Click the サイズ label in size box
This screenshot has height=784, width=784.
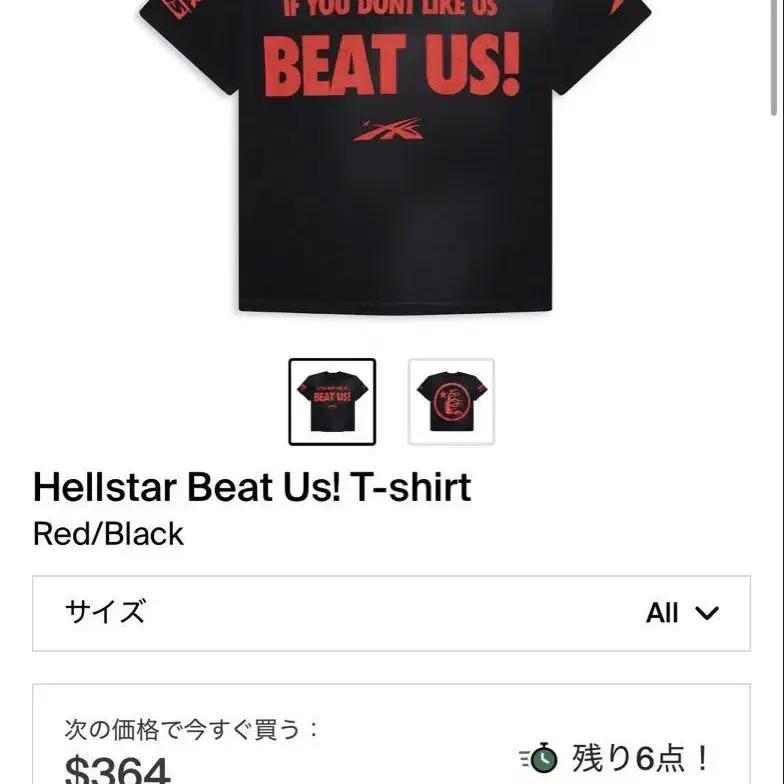tap(105, 612)
